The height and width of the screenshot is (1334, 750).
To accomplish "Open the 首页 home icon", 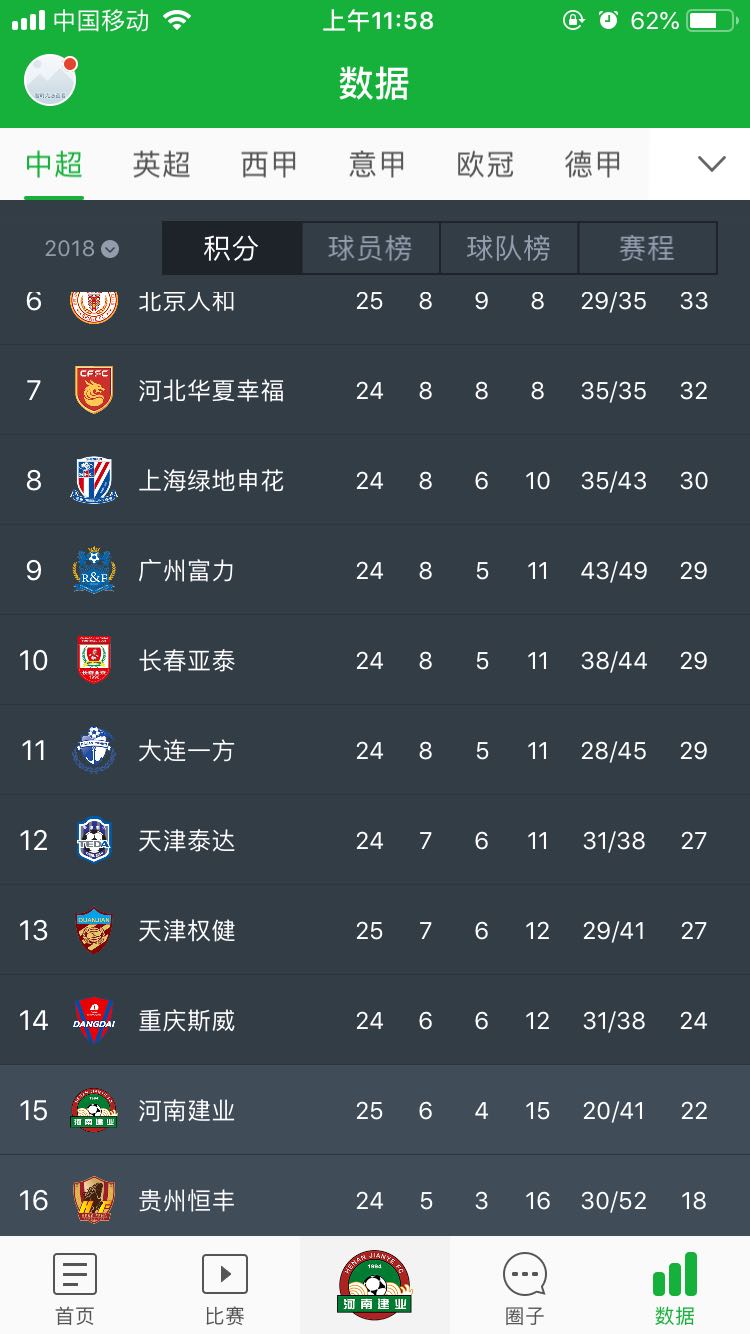I will [x=75, y=1274].
